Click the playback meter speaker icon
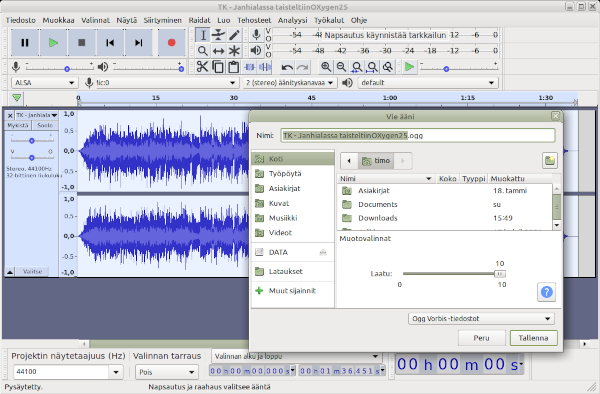The height and width of the screenshot is (394, 600). (x=256, y=50)
